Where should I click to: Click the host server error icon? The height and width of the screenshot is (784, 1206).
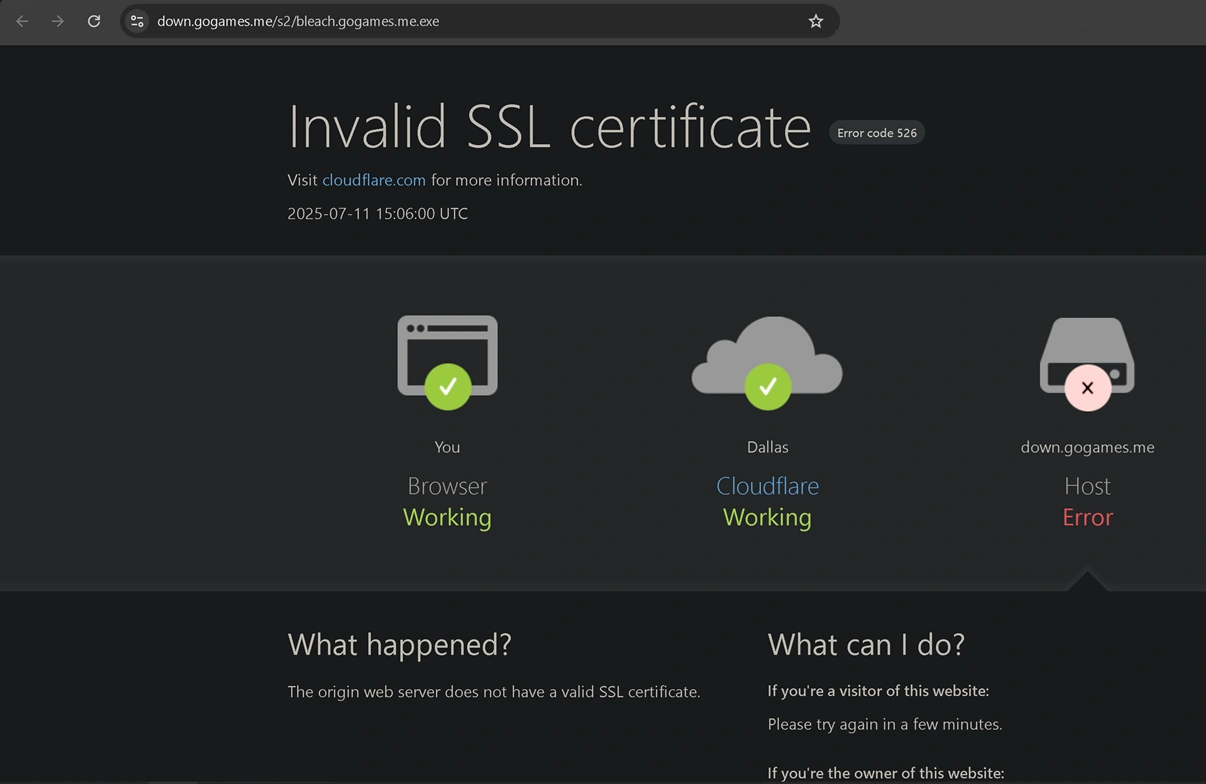point(1087,363)
